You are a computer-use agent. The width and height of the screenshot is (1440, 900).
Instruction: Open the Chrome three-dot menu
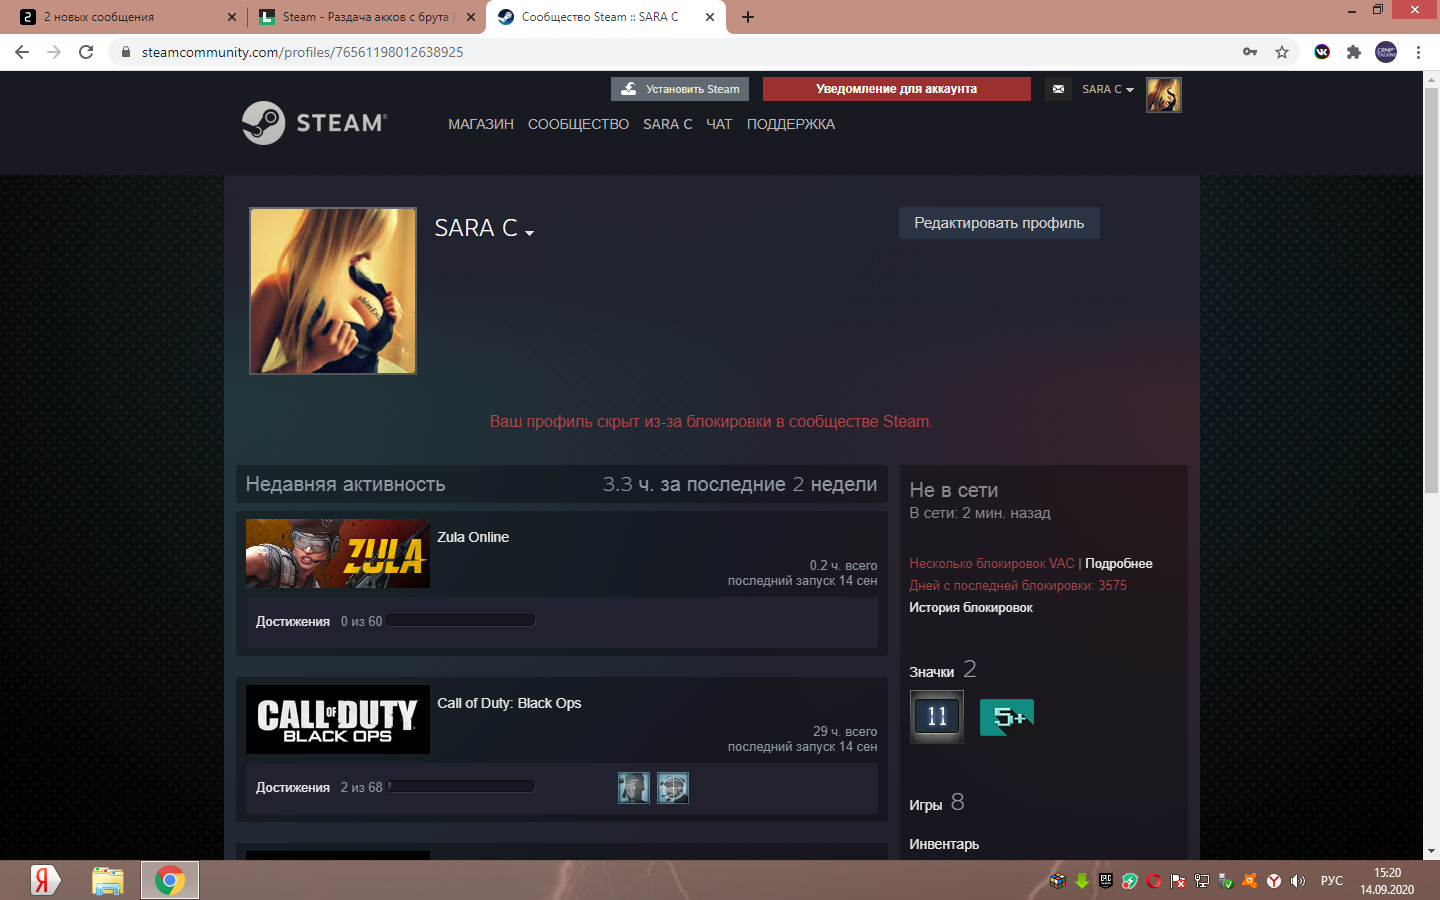[x=1418, y=52]
